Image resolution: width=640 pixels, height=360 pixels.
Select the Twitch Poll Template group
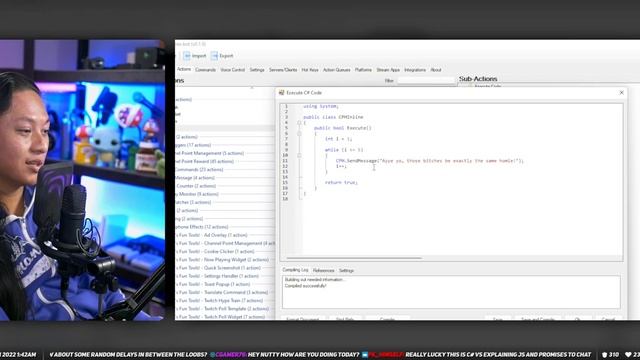pyautogui.click(x=222, y=308)
